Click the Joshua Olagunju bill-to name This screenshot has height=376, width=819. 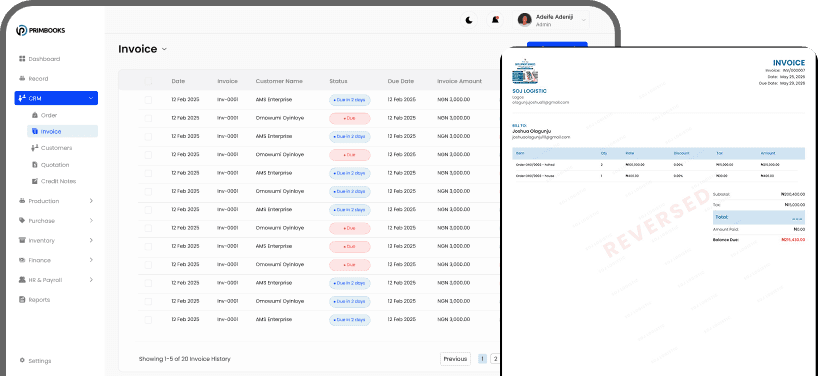coord(532,131)
